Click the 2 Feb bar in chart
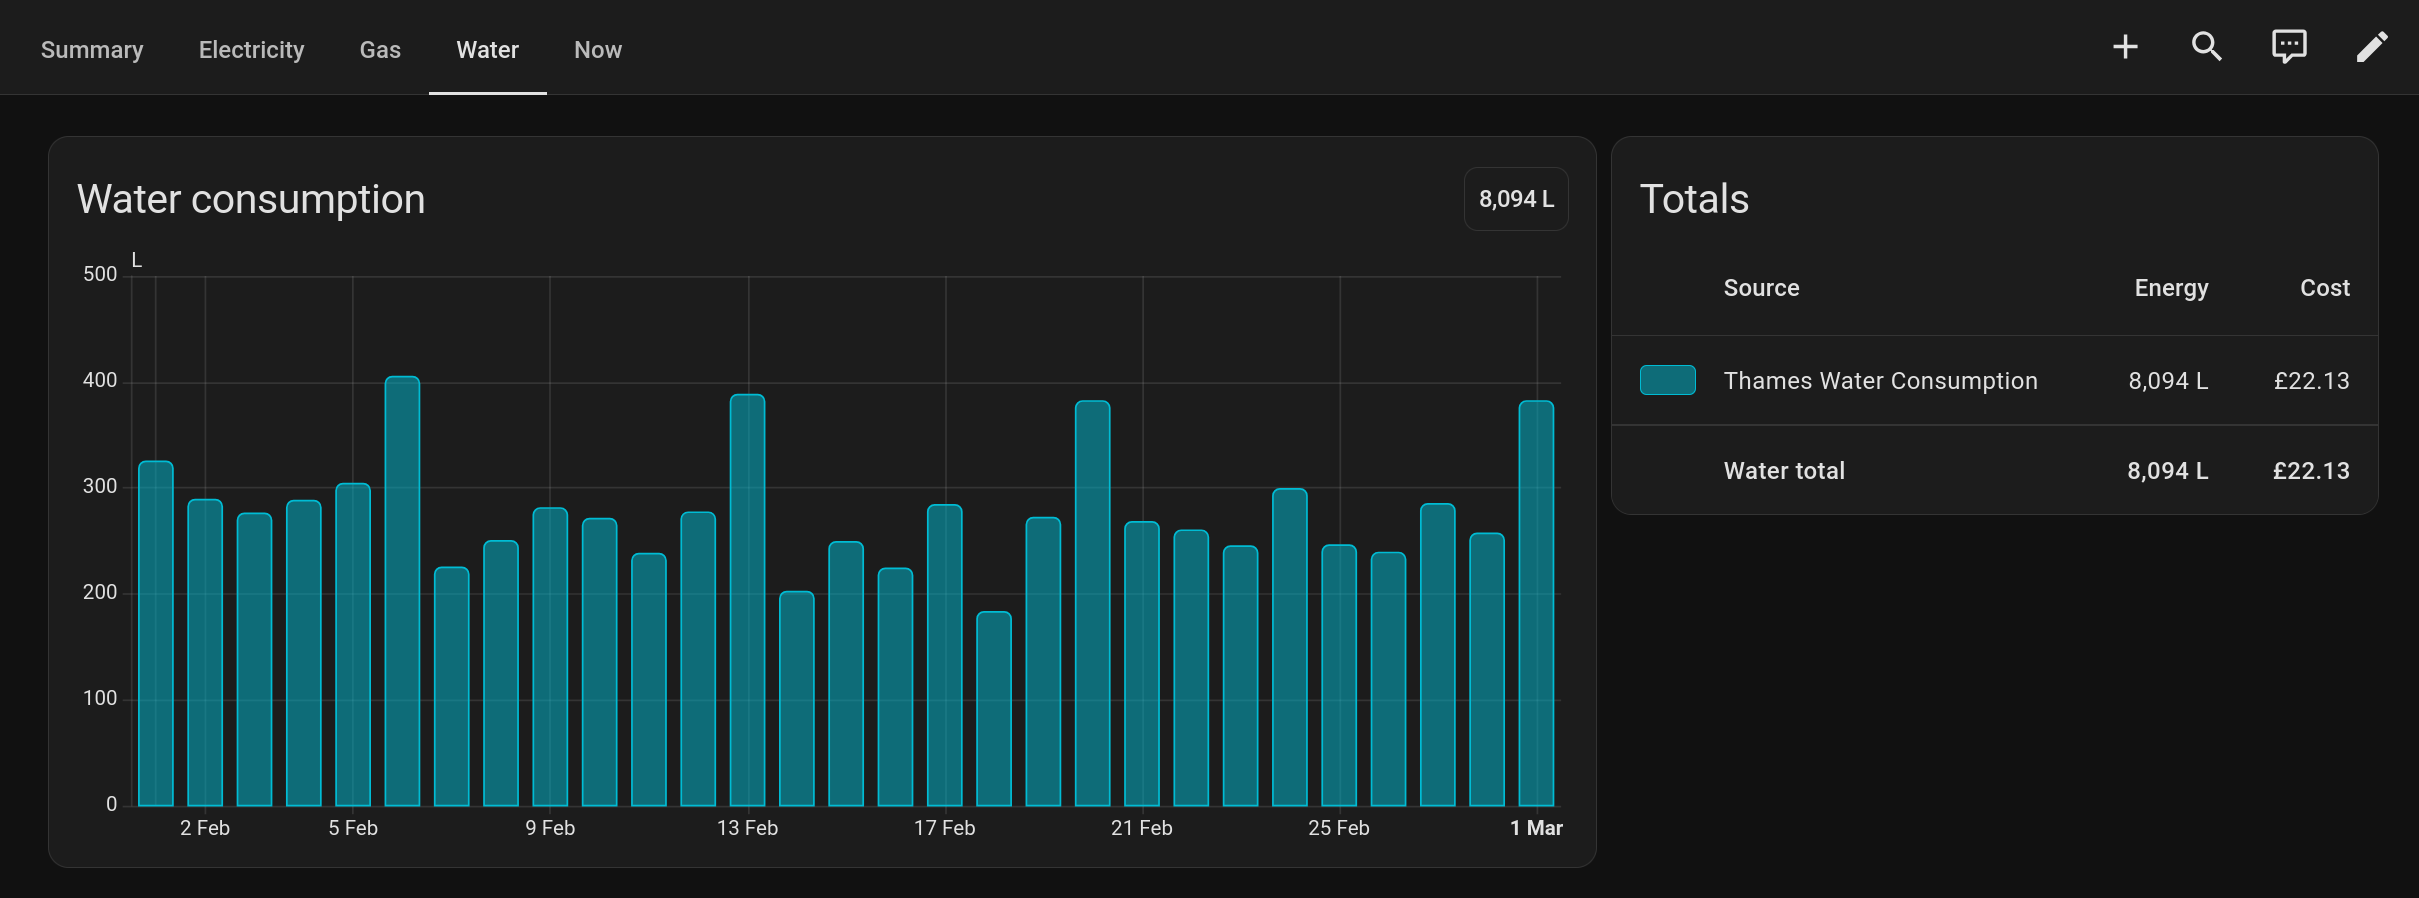Screen dimensions: 2419x898 (x=205, y=652)
